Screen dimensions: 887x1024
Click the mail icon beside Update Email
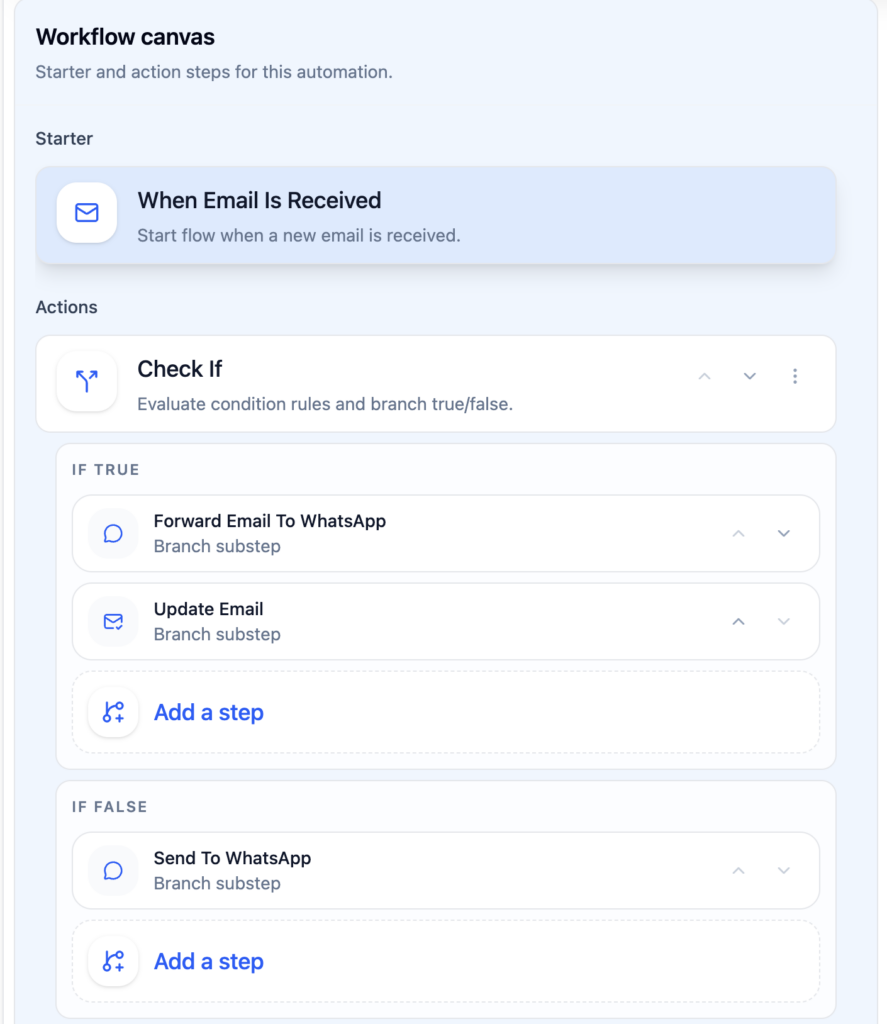[x=113, y=621]
